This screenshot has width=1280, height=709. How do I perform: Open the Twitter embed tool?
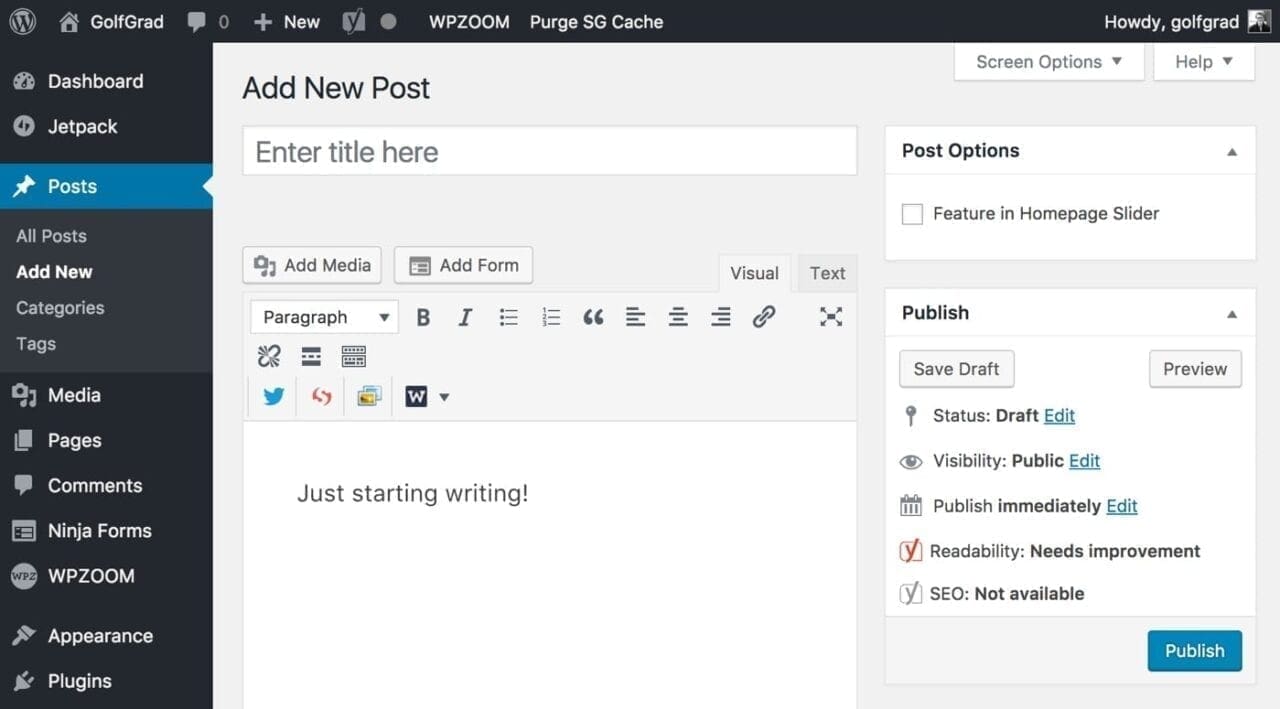[x=272, y=396]
